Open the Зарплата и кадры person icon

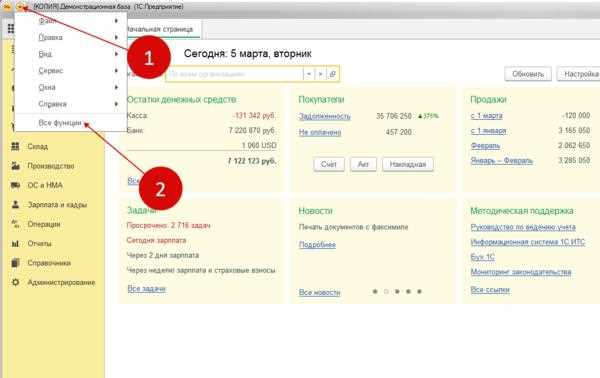pos(15,205)
